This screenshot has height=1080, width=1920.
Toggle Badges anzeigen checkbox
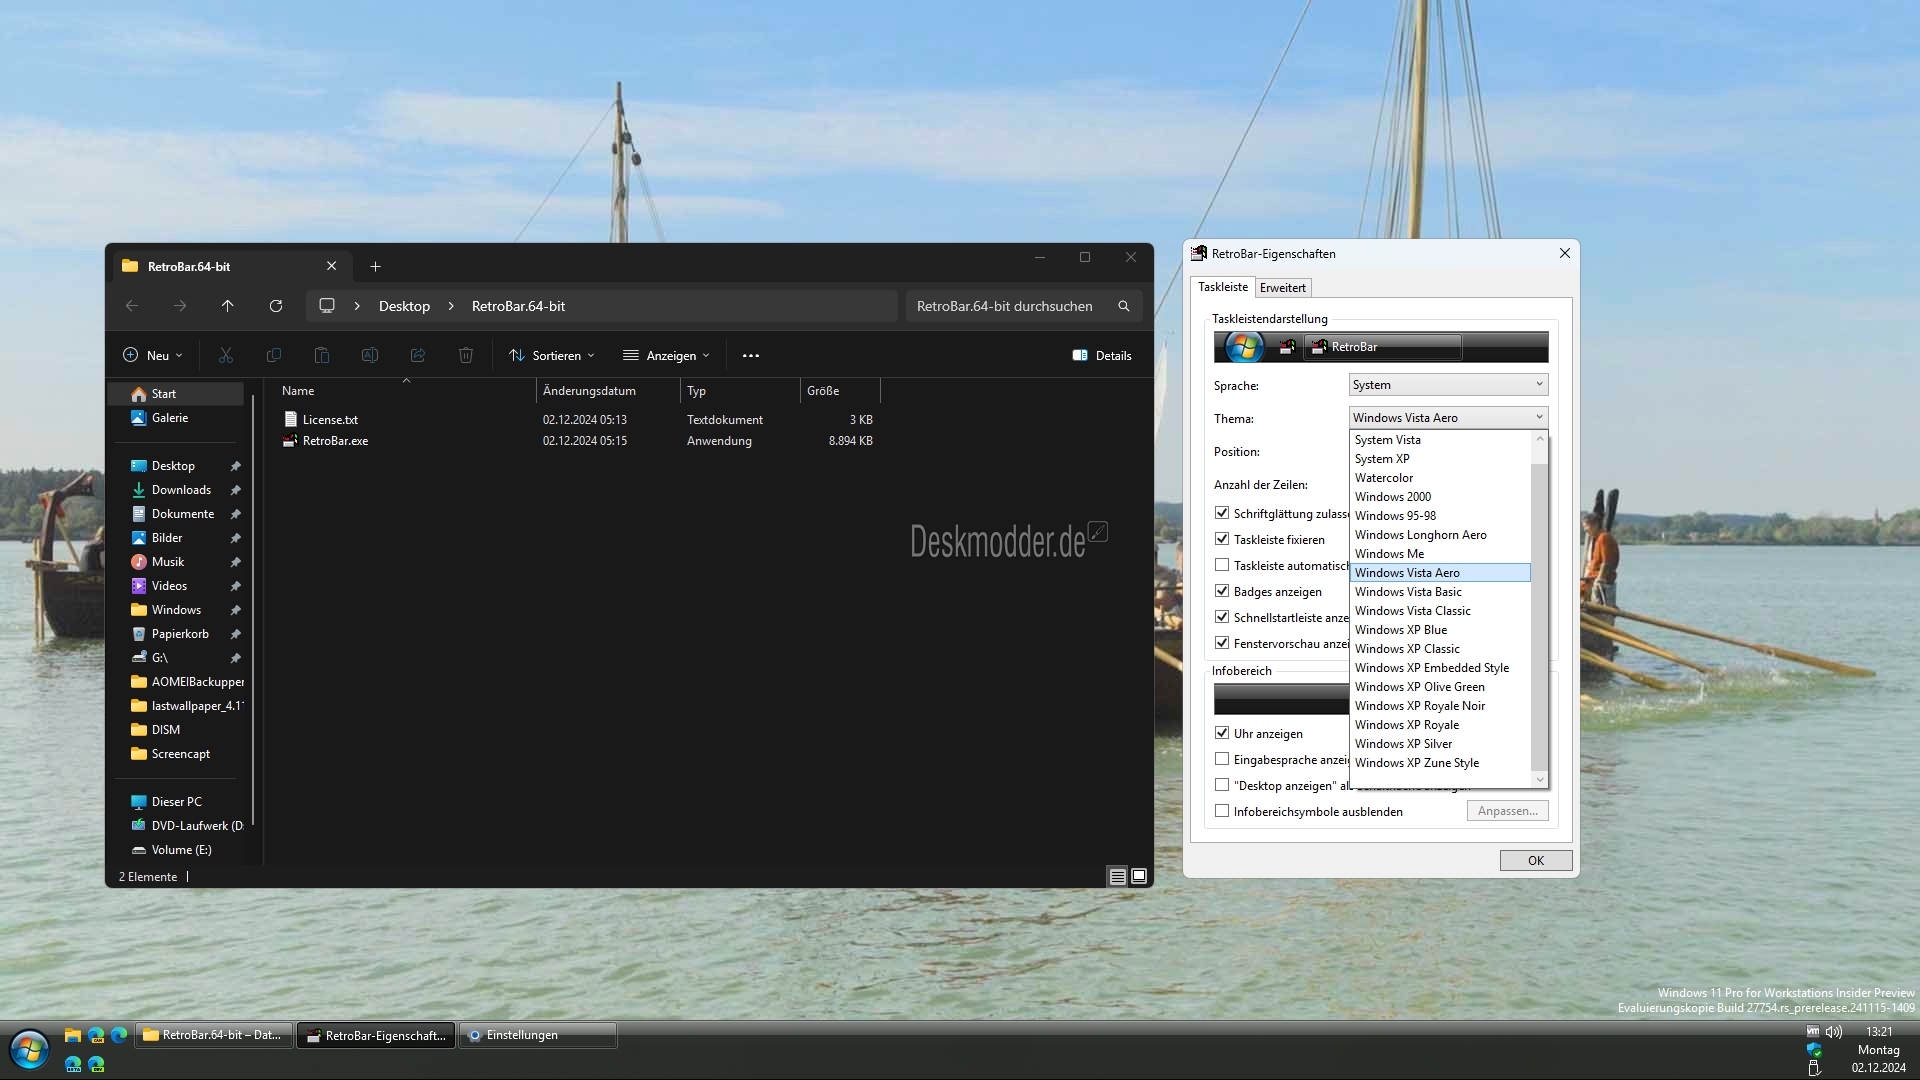click(x=1222, y=591)
